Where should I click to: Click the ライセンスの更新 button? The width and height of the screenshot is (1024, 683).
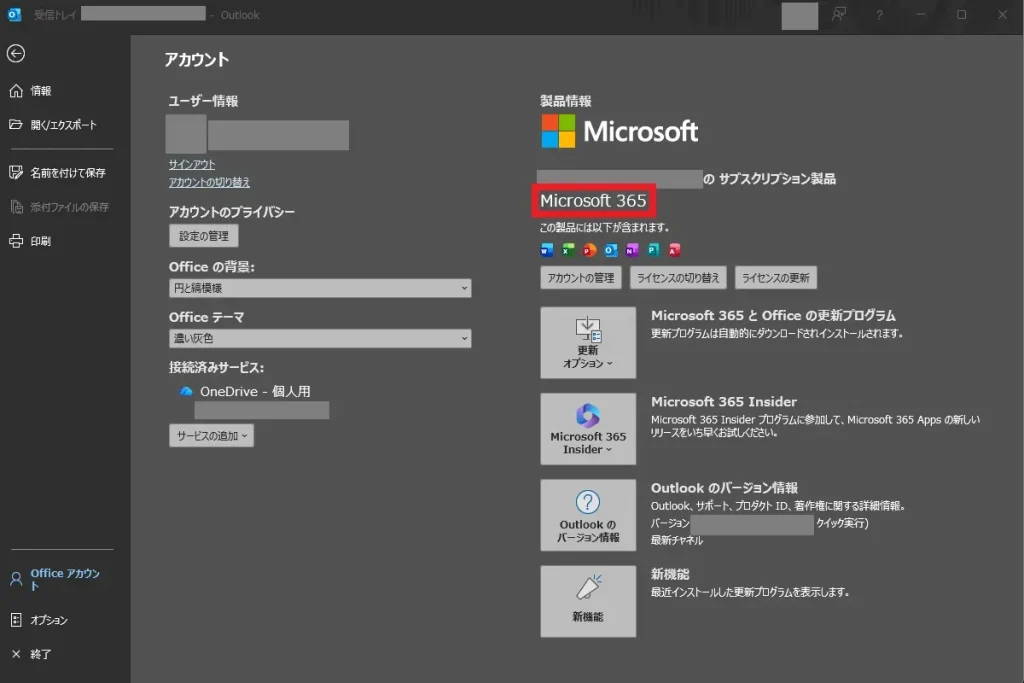(x=776, y=278)
